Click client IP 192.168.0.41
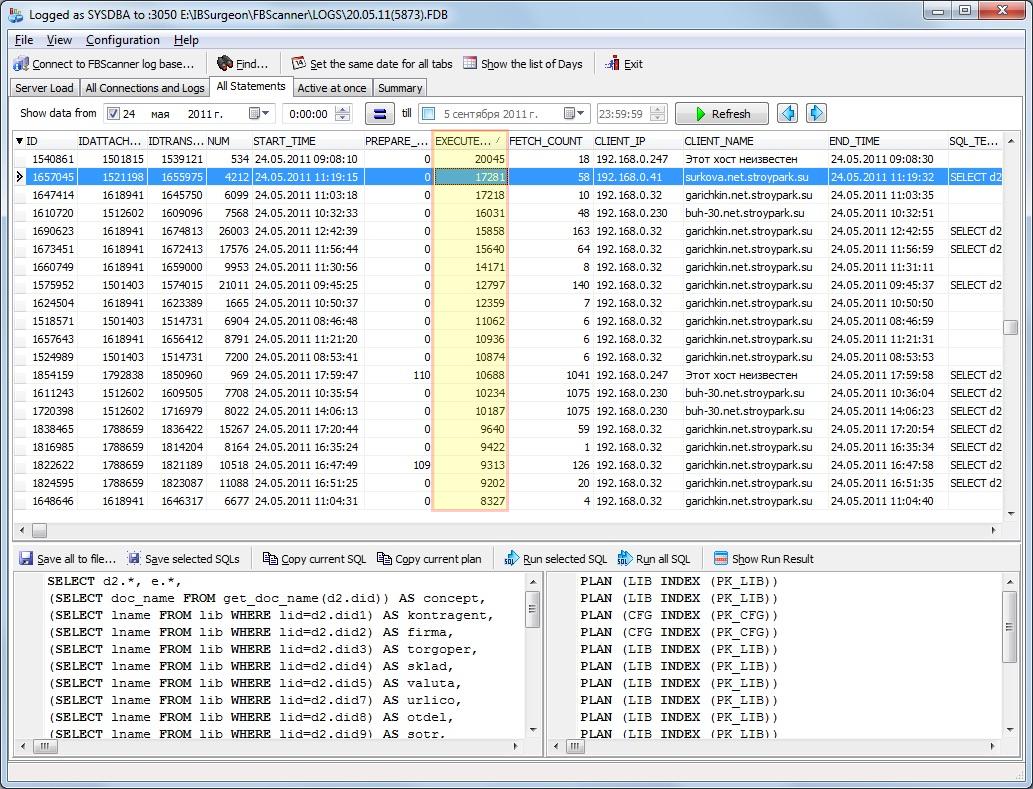This screenshot has height=789, width=1033. [629, 177]
